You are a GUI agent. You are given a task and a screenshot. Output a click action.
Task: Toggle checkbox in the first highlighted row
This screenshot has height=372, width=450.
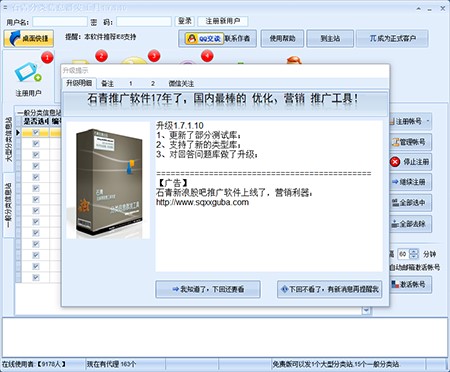(36, 133)
